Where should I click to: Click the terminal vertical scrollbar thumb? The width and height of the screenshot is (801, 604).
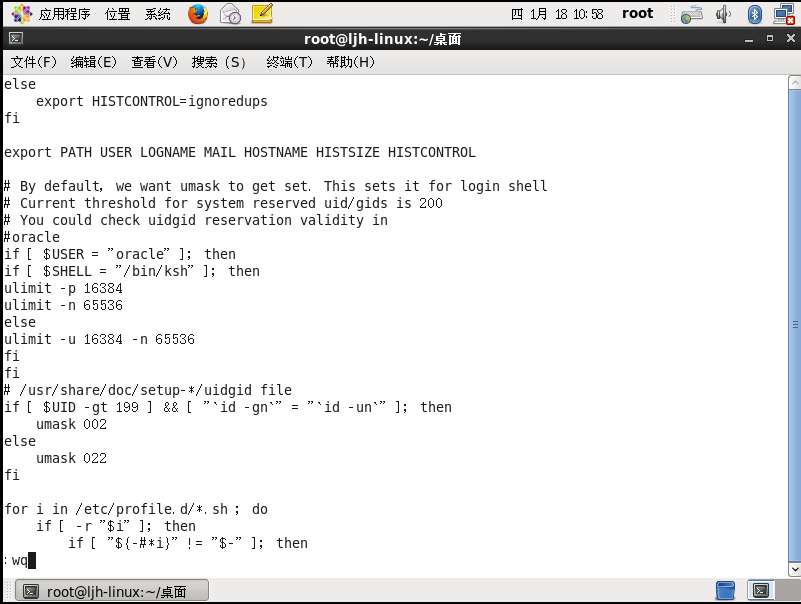click(x=794, y=326)
